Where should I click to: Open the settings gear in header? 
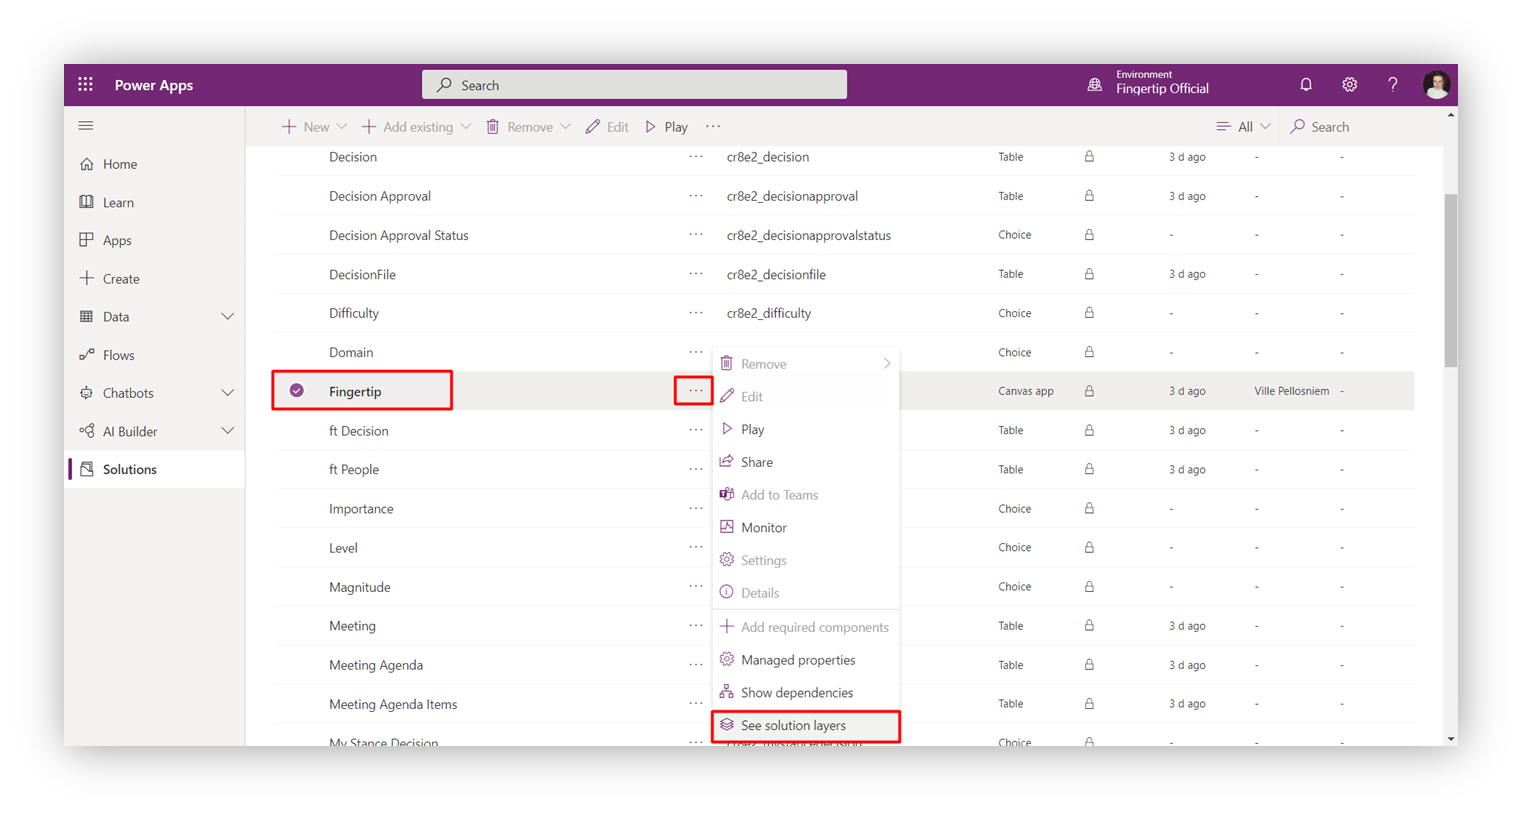pyautogui.click(x=1349, y=85)
